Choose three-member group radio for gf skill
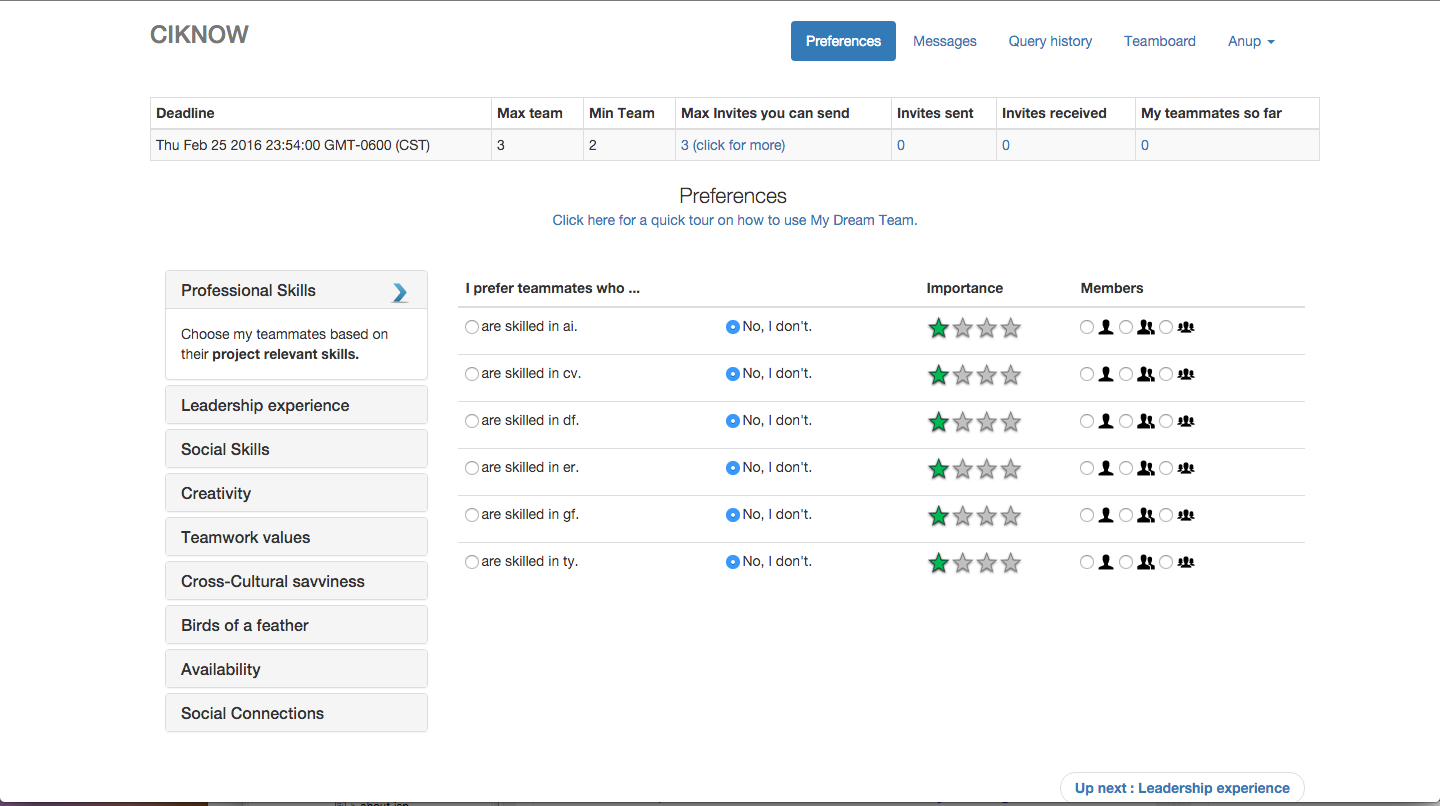The width and height of the screenshot is (1440, 806). tap(1166, 515)
